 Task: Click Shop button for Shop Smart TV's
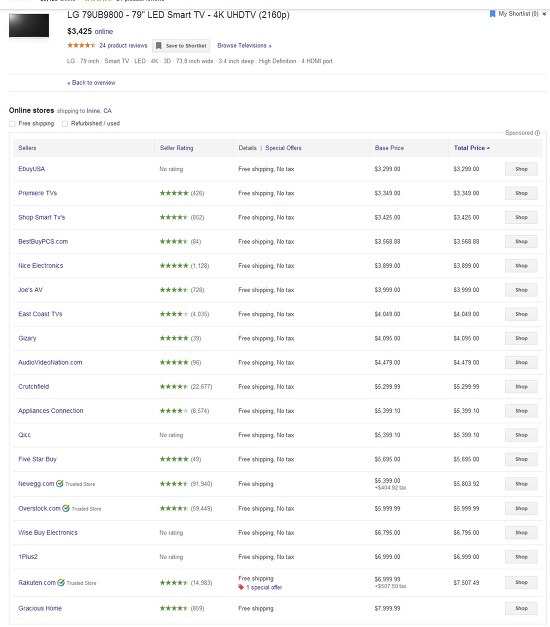click(x=521, y=218)
